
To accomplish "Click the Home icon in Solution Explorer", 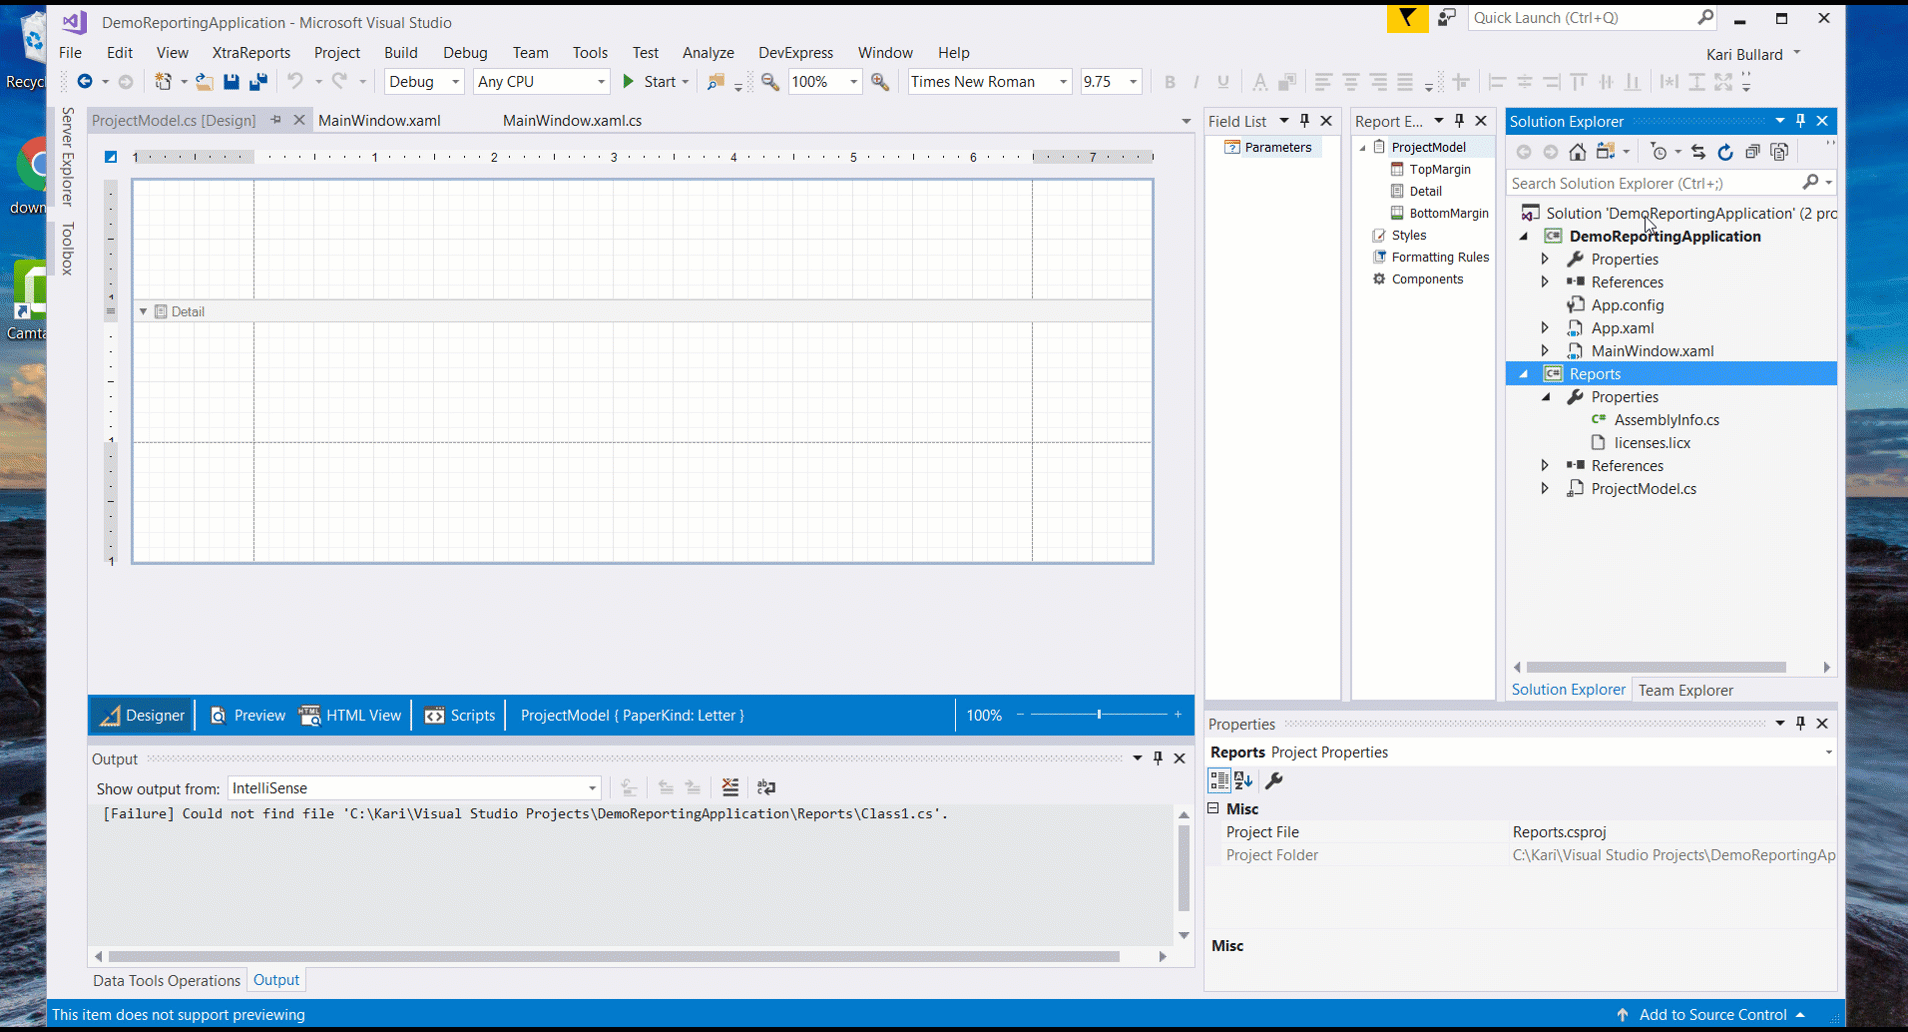I will pos(1577,152).
